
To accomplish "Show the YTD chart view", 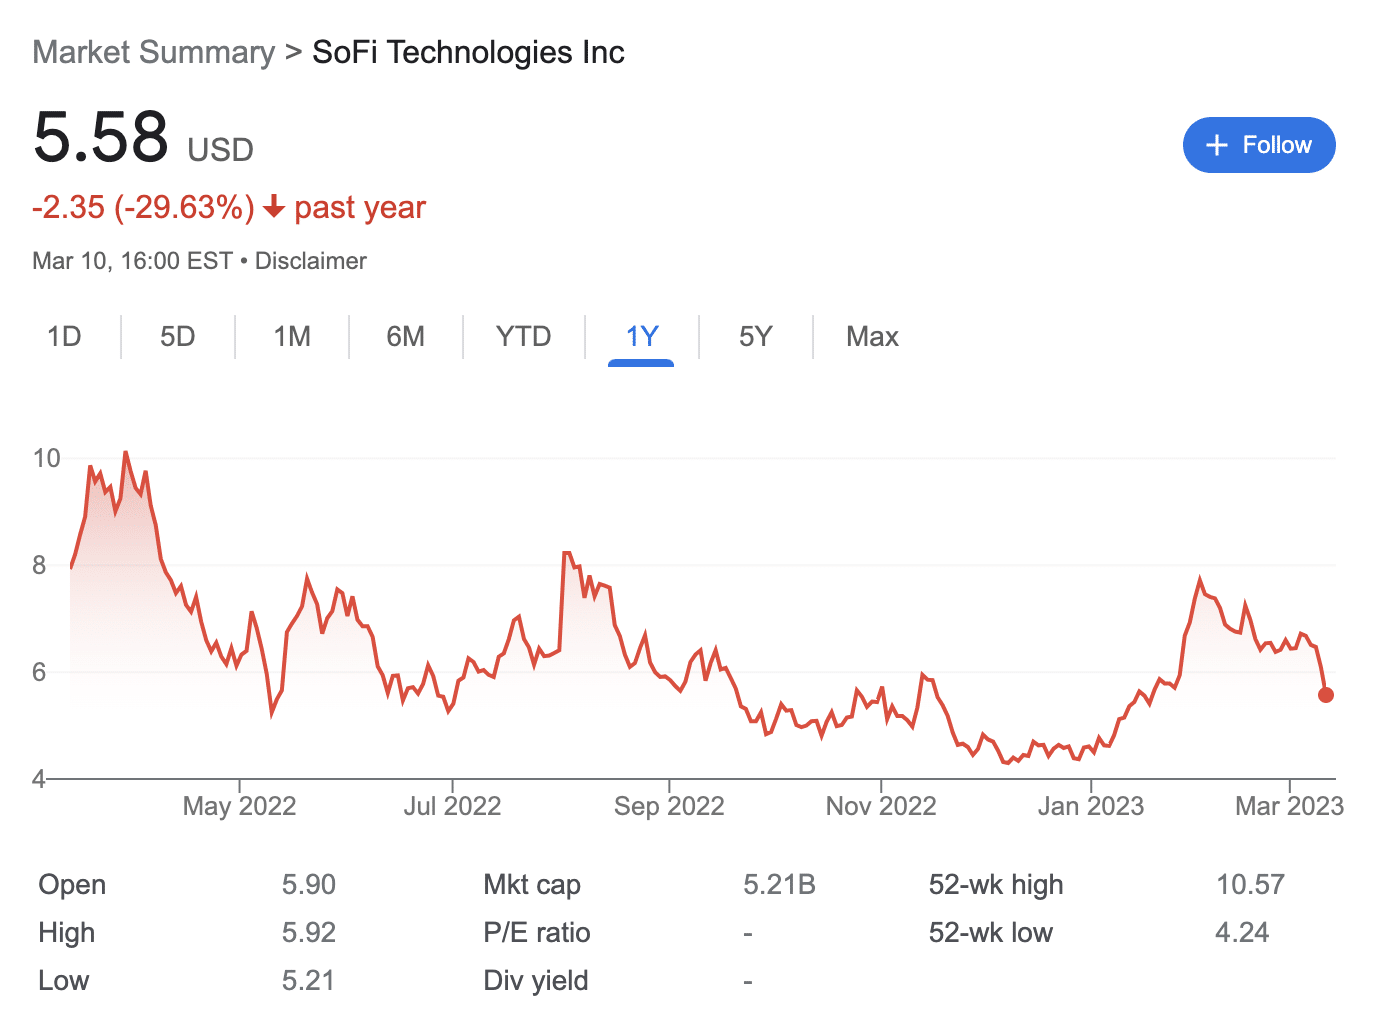I will point(524,336).
